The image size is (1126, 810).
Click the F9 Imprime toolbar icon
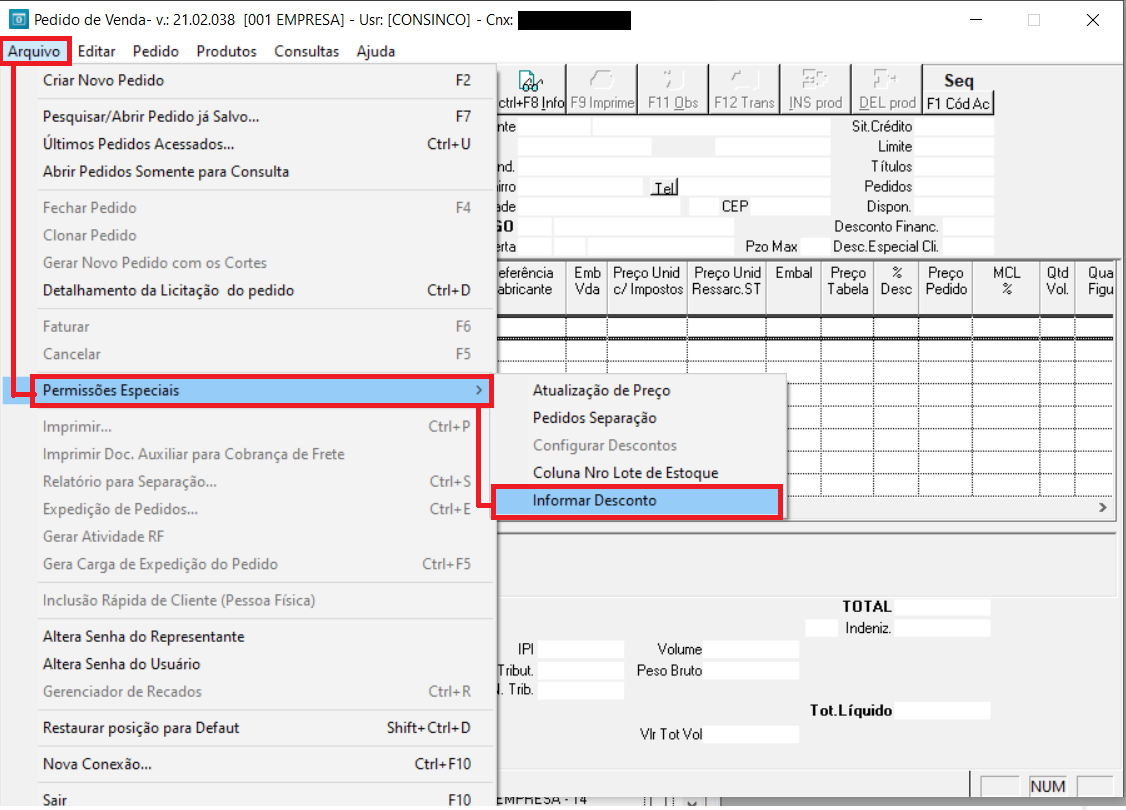[x=602, y=89]
